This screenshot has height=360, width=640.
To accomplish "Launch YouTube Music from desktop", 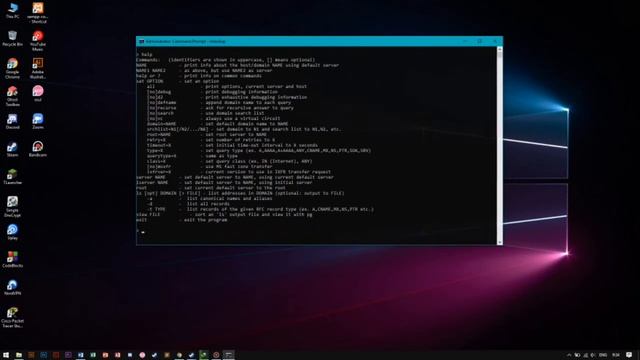I will pyautogui.click(x=38, y=40).
